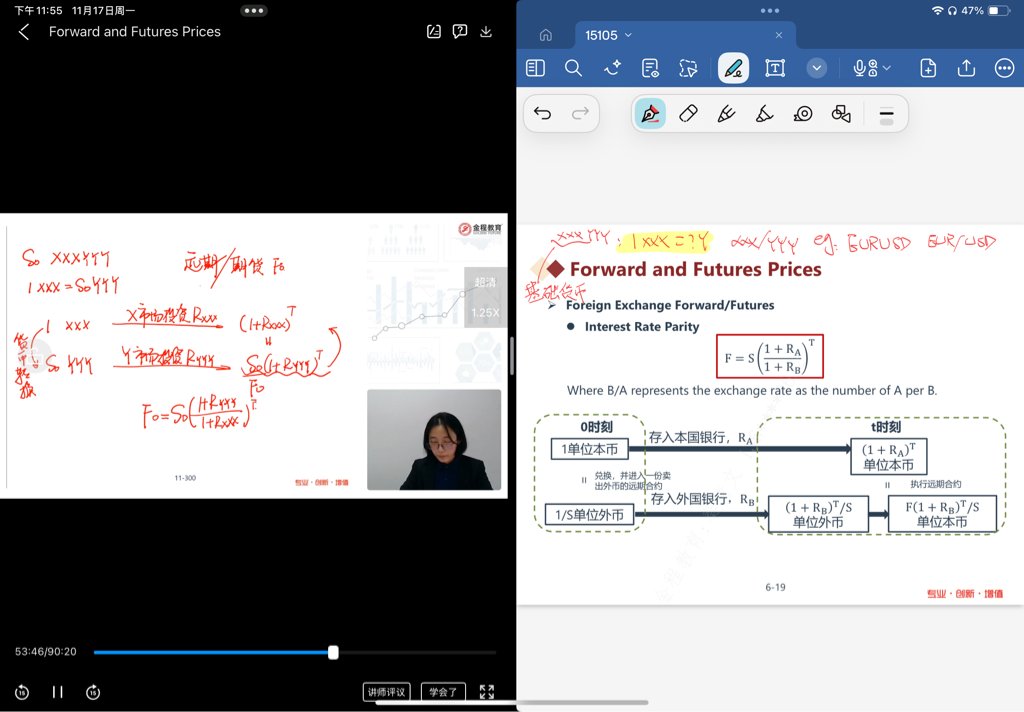
Task: Go to the home tab
Action: 546,35
